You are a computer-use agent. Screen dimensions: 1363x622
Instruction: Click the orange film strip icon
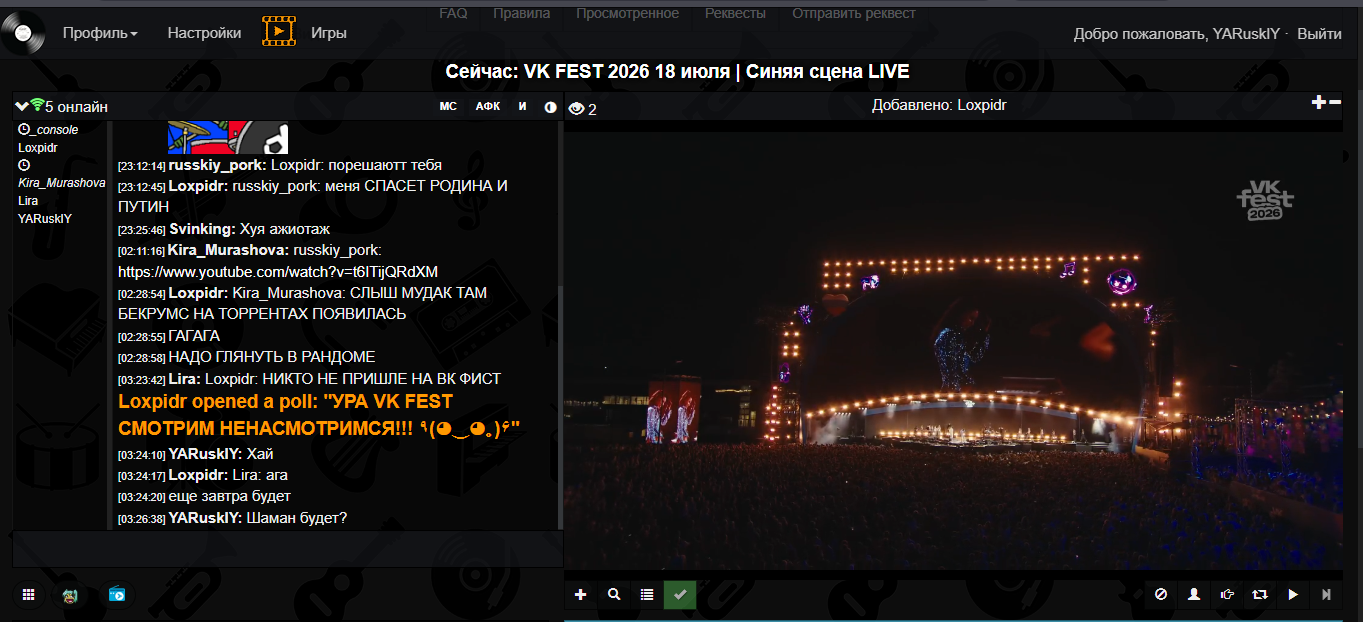[279, 32]
